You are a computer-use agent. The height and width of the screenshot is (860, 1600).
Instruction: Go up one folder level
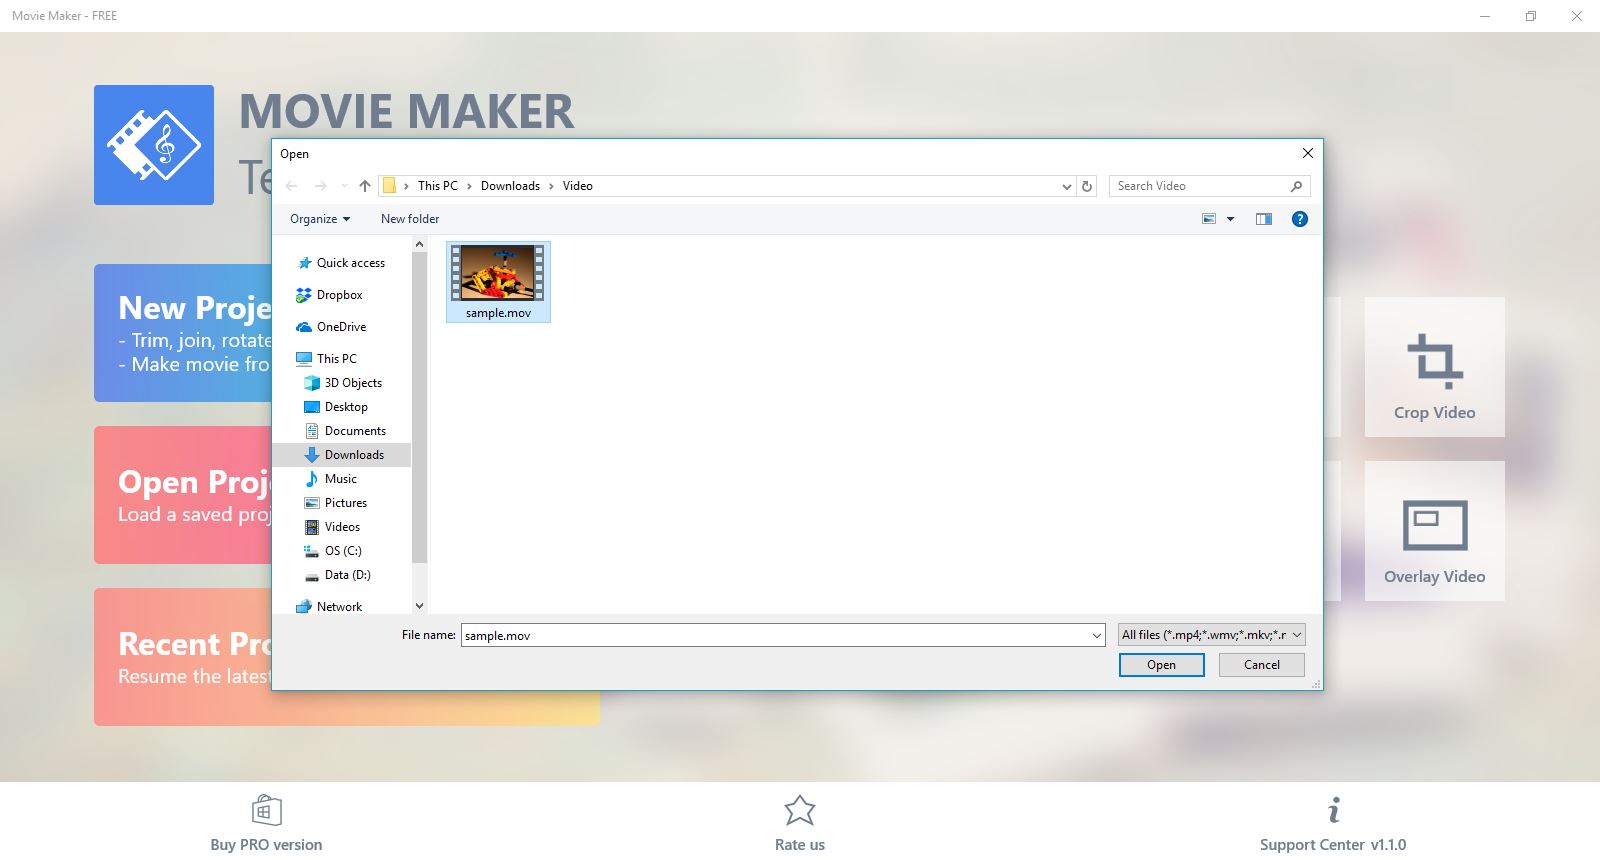pyautogui.click(x=365, y=186)
